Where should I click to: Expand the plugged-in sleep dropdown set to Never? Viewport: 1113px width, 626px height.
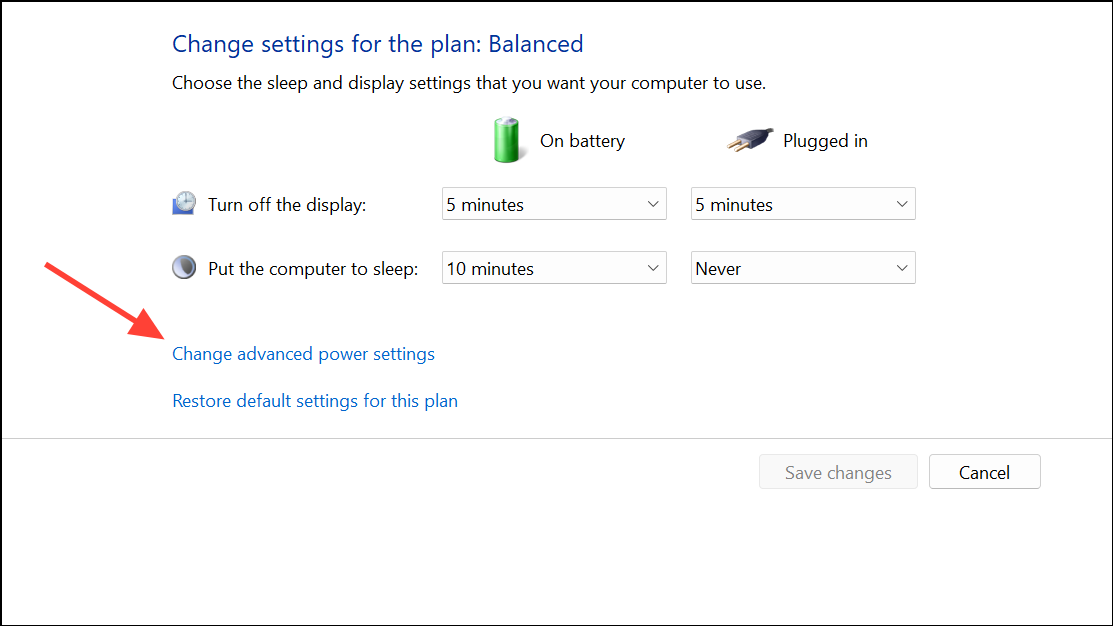coord(803,268)
